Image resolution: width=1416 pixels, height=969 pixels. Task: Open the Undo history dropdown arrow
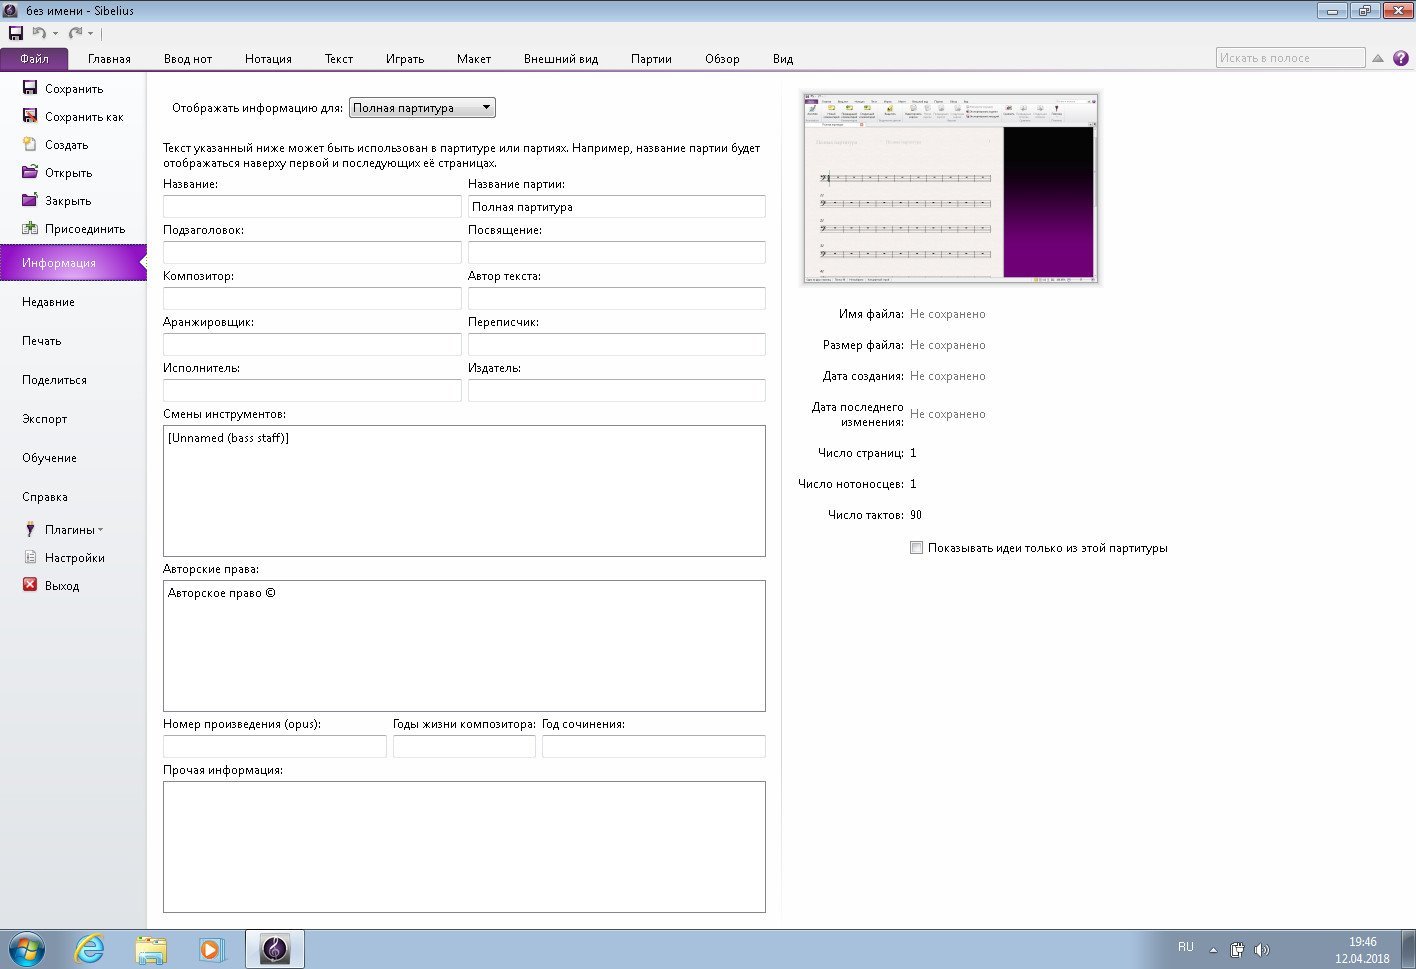[55, 34]
